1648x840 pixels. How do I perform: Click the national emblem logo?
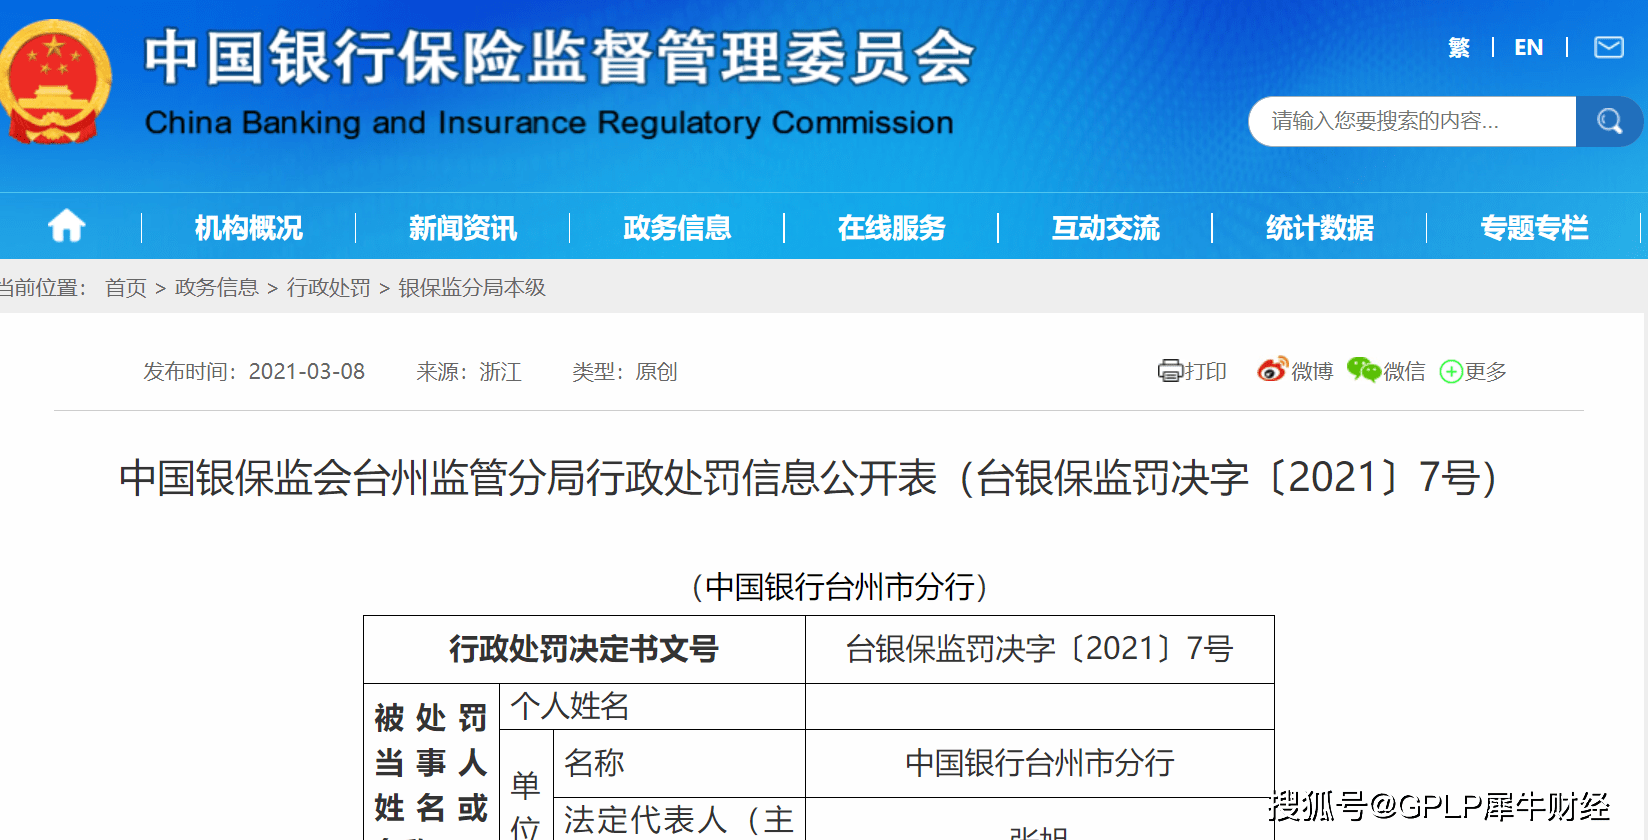[x=55, y=82]
